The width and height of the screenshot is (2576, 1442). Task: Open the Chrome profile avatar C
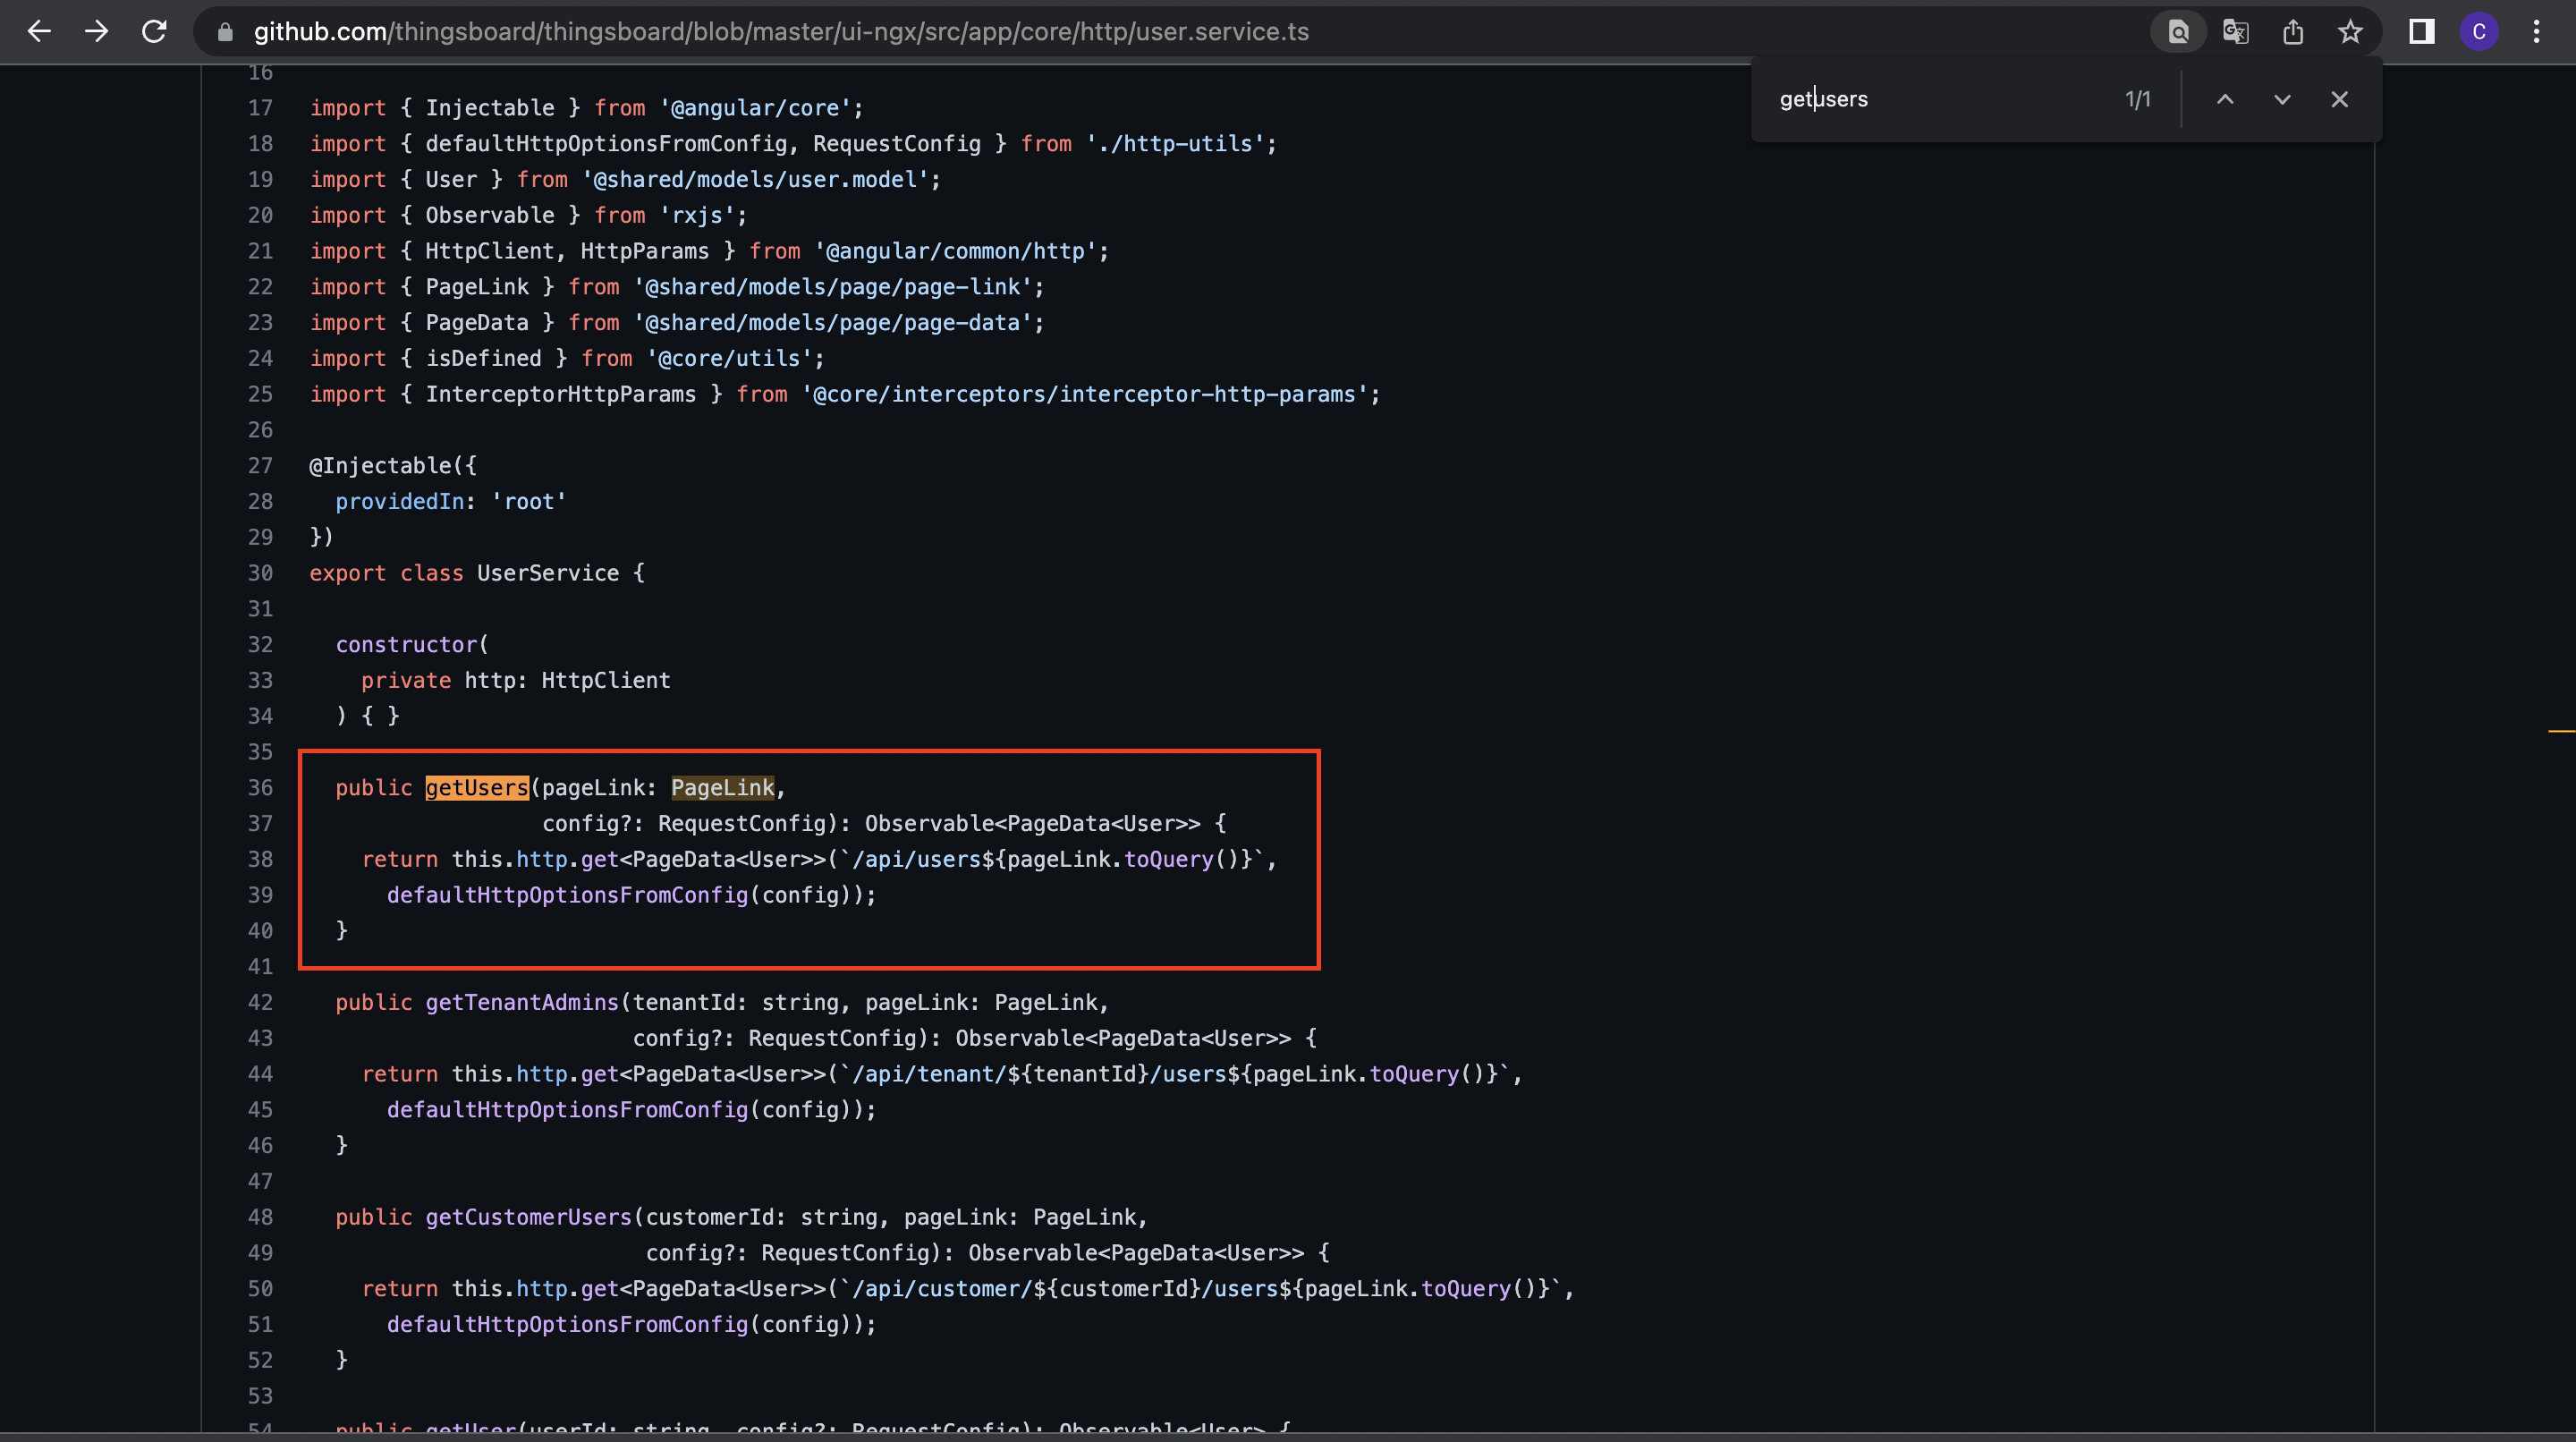click(x=2479, y=31)
